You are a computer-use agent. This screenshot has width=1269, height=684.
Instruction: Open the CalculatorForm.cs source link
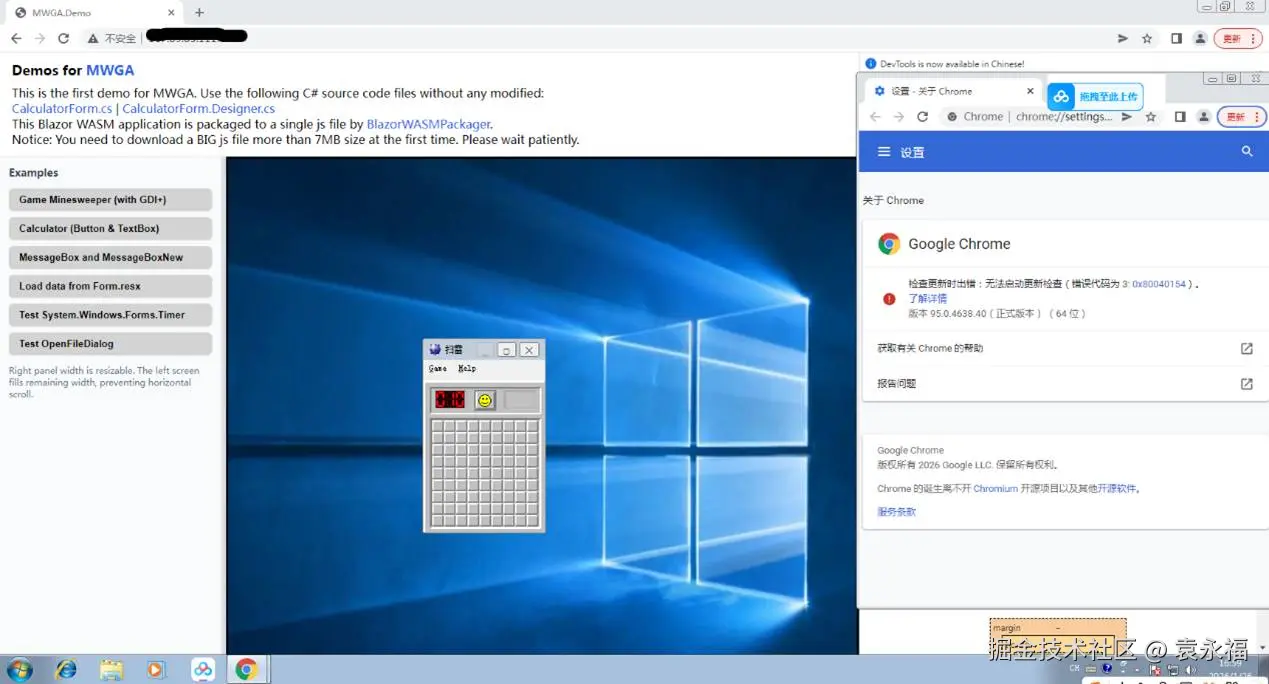(62, 108)
